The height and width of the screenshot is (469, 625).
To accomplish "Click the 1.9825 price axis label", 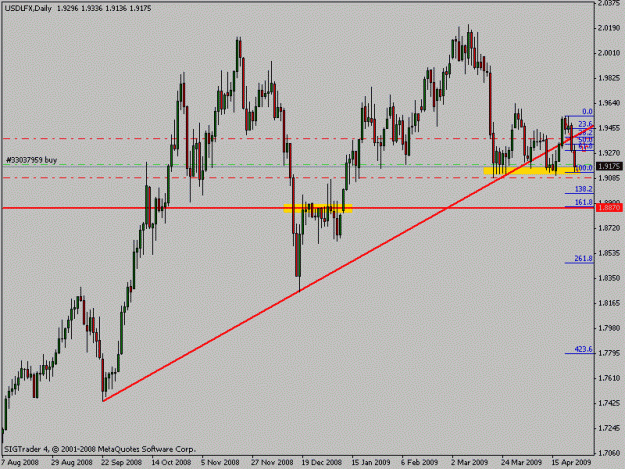I will click(609, 78).
